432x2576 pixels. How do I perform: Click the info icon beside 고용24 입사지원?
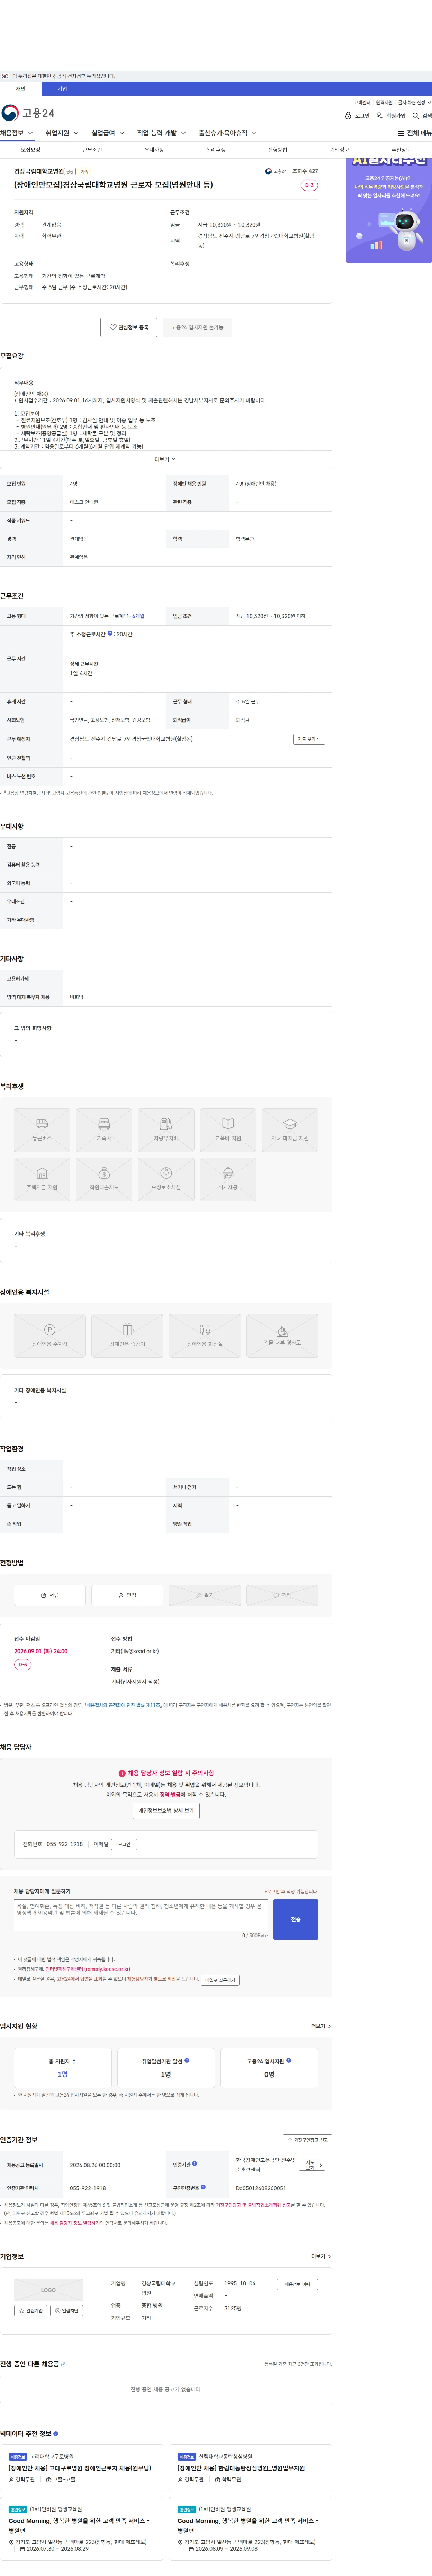click(289, 2060)
